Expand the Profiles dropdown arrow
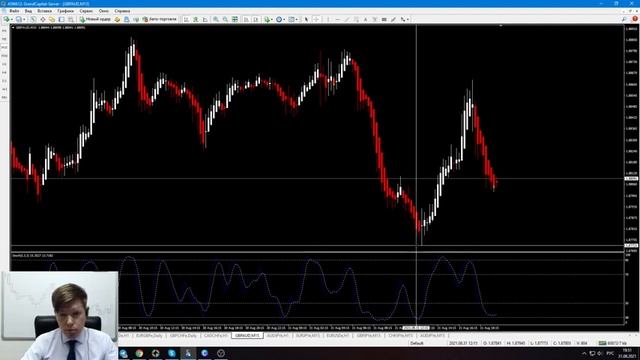The image size is (640, 360). (24, 19)
